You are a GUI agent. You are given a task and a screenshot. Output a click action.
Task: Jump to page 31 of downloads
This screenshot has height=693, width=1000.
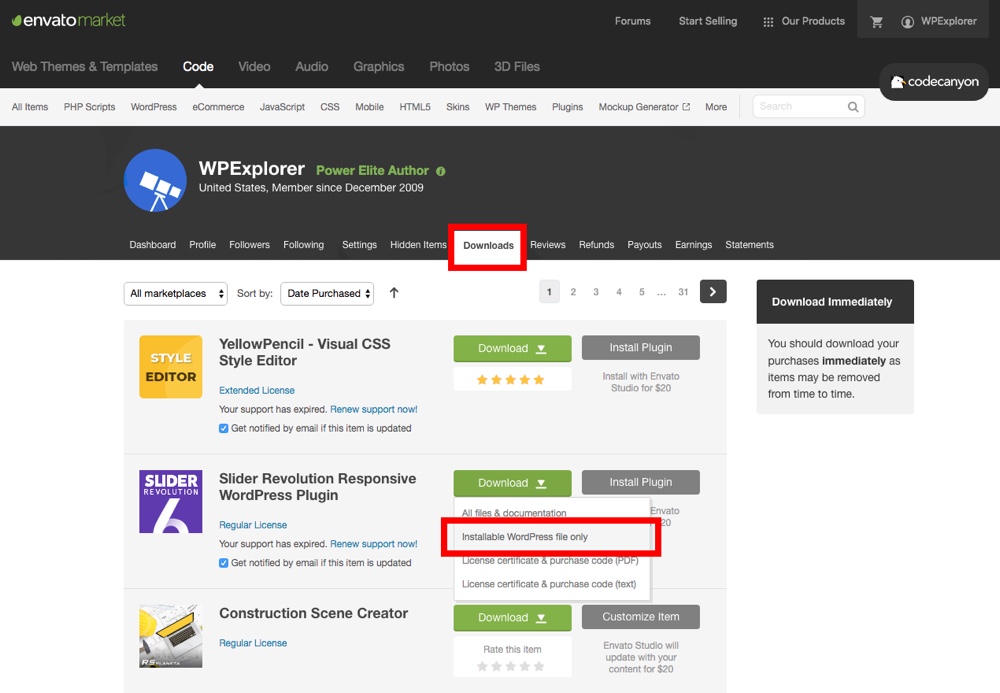(683, 292)
